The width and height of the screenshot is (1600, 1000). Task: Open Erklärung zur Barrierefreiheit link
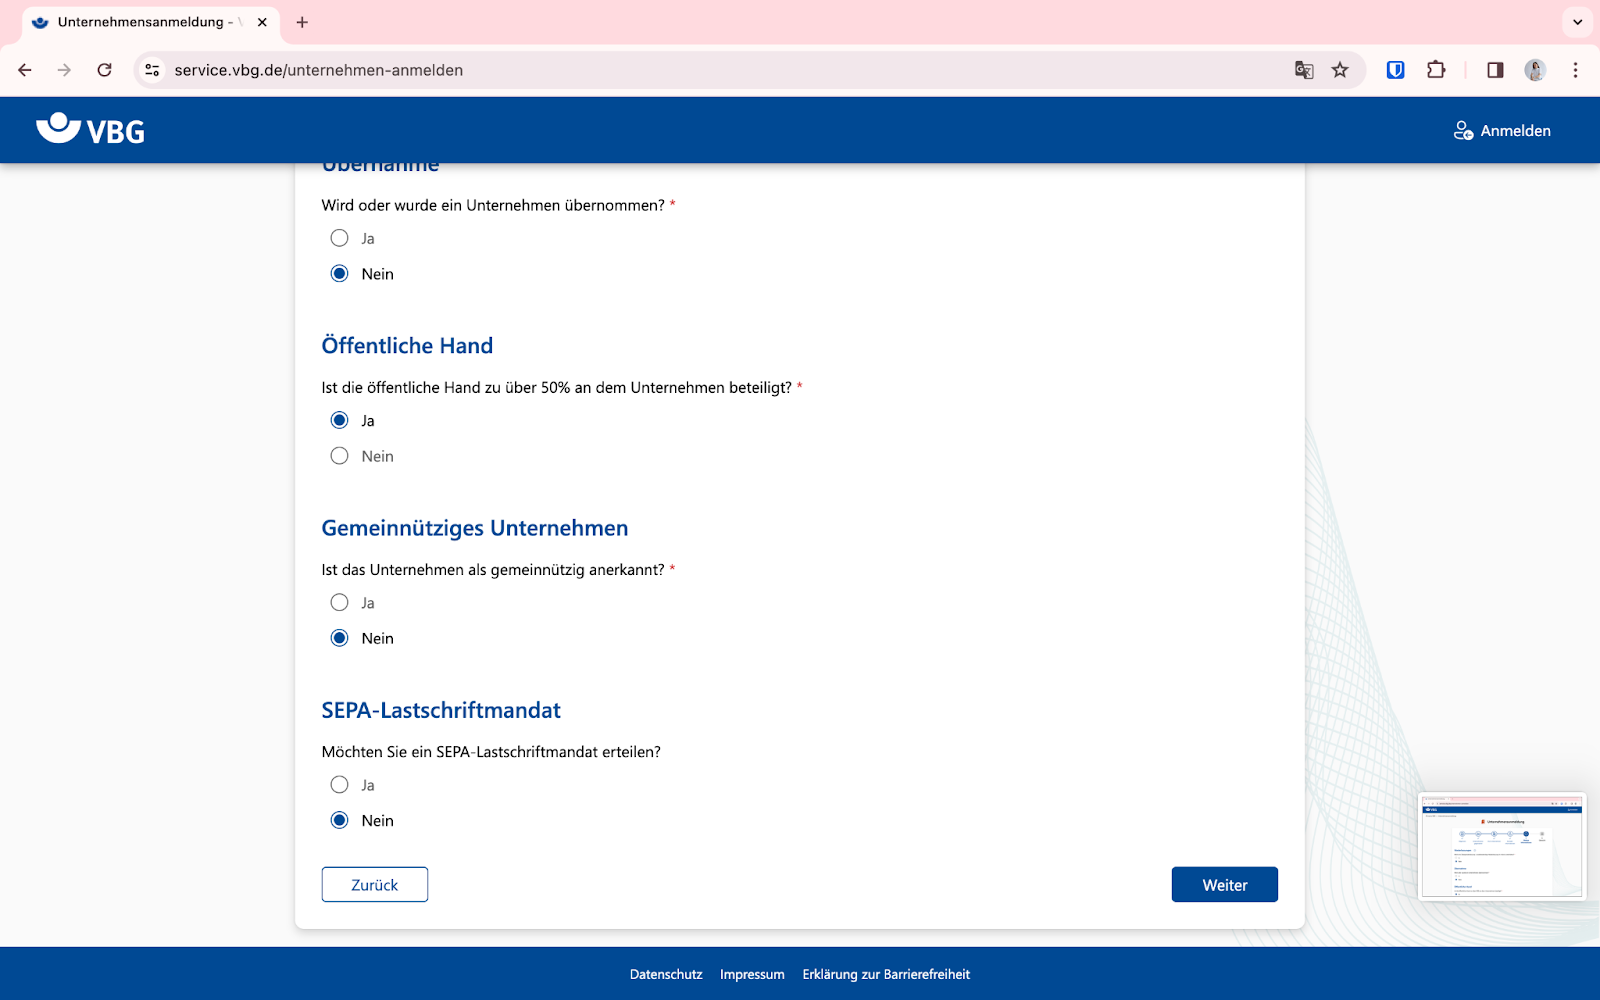[x=886, y=974]
